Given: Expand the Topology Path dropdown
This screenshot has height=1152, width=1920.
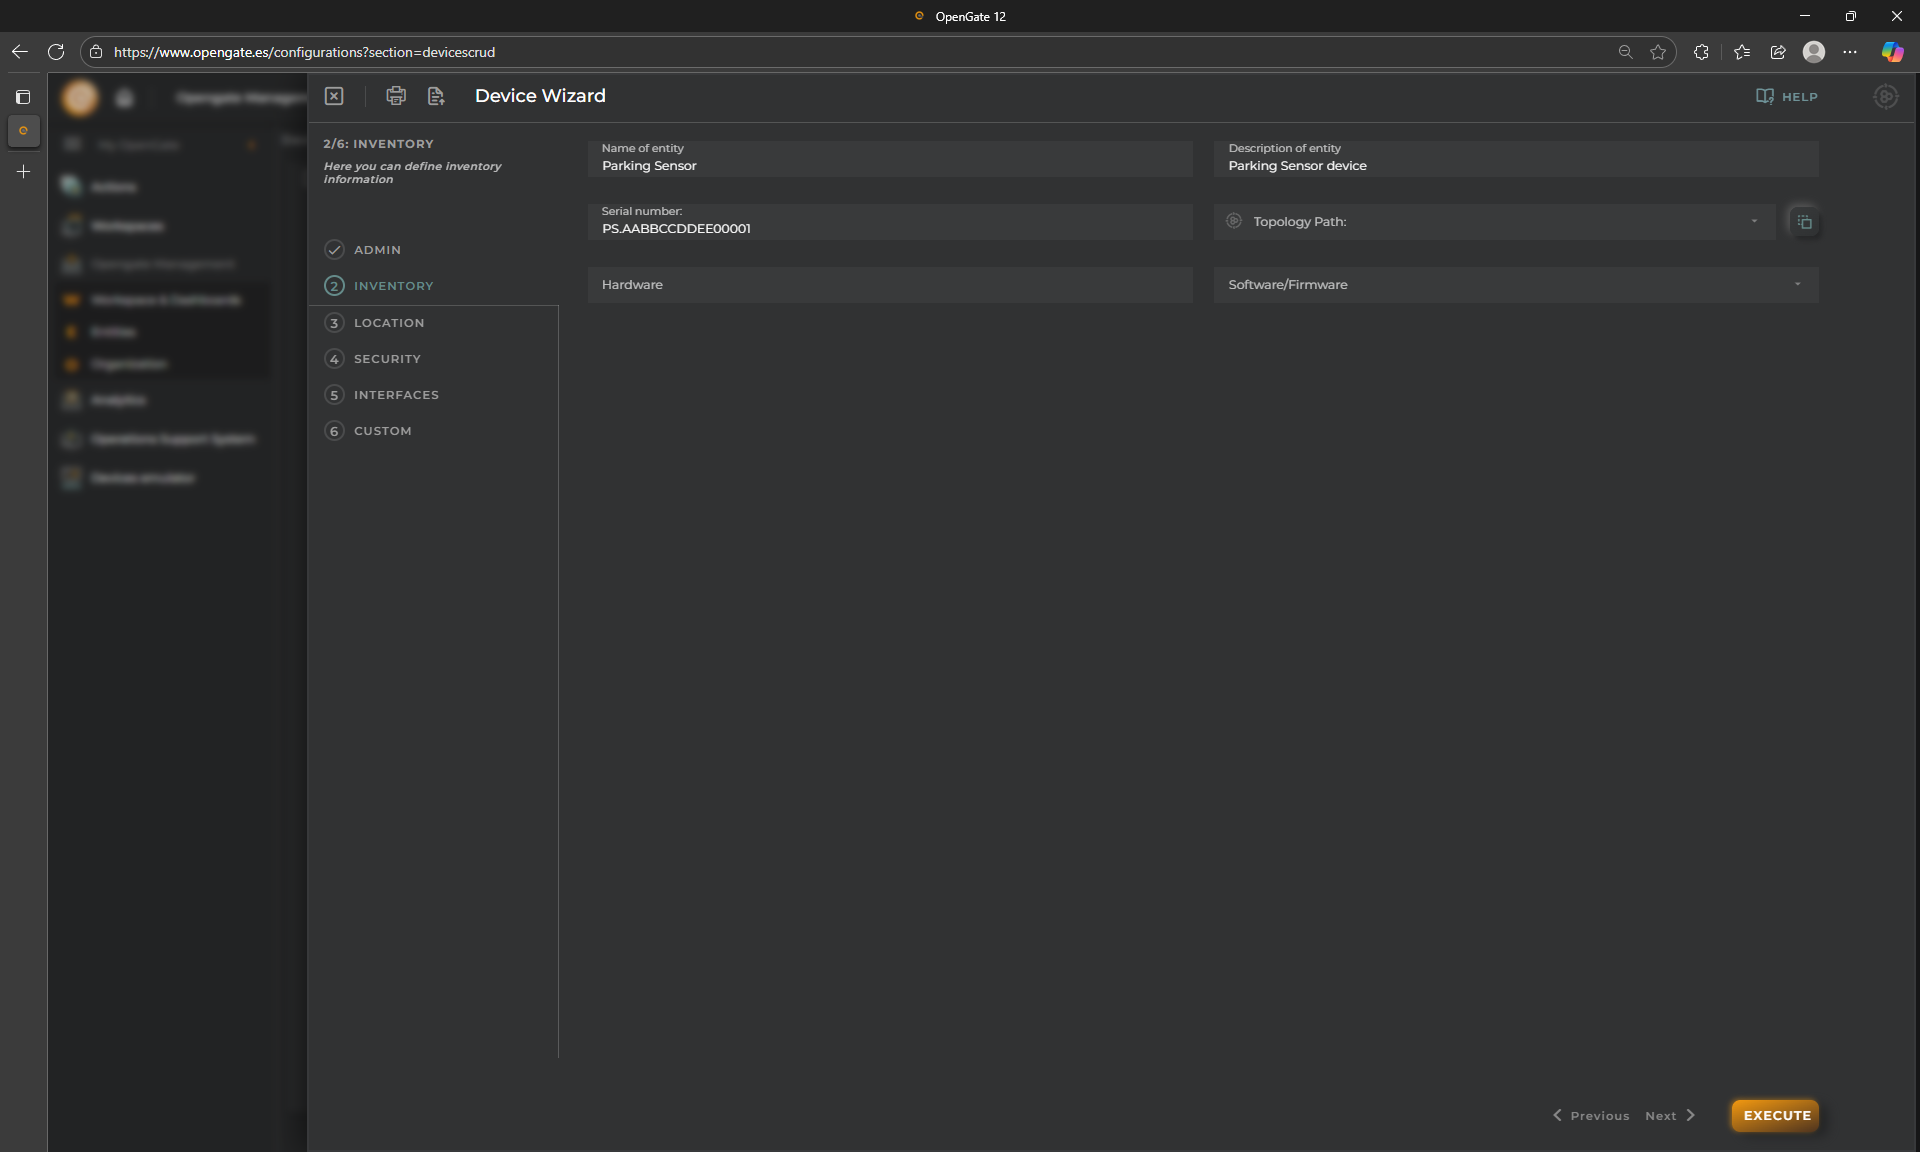Looking at the screenshot, I should [x=1754, y=222].
